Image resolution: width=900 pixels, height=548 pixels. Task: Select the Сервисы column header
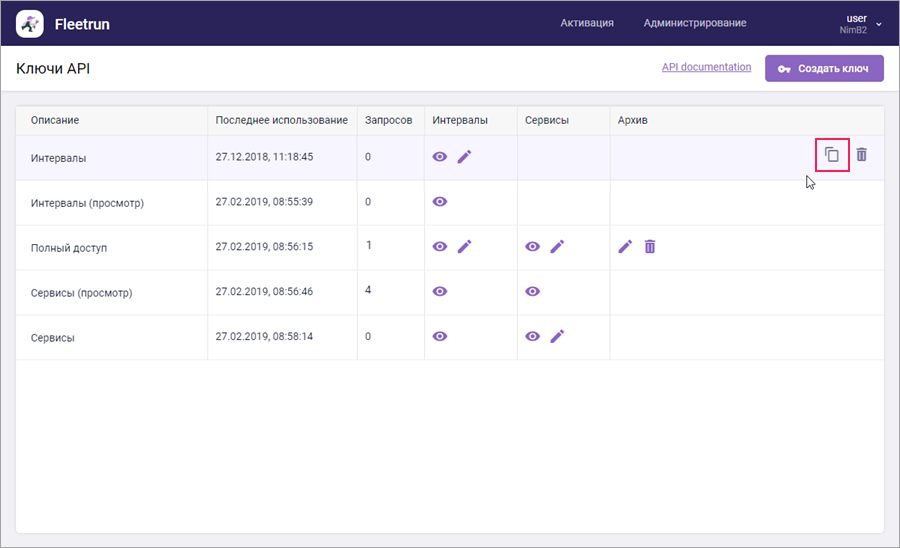click(546, 120)
